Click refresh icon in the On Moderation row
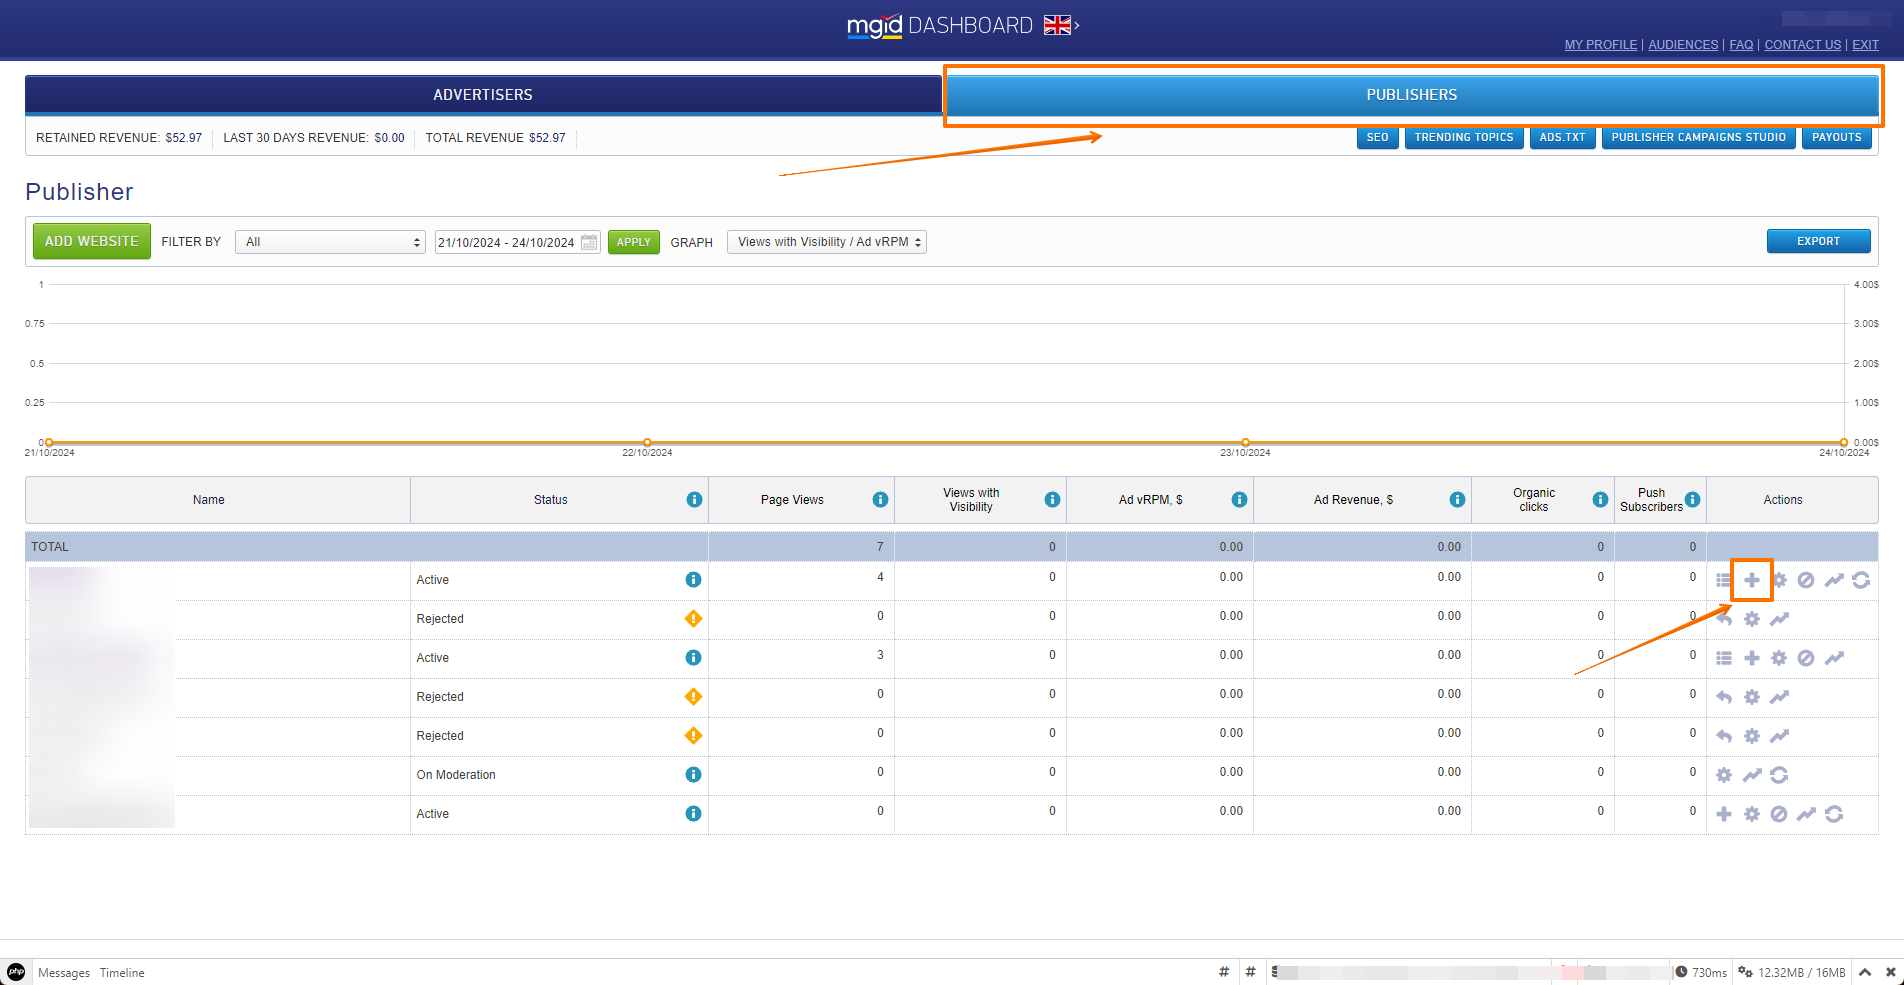 1779,775
